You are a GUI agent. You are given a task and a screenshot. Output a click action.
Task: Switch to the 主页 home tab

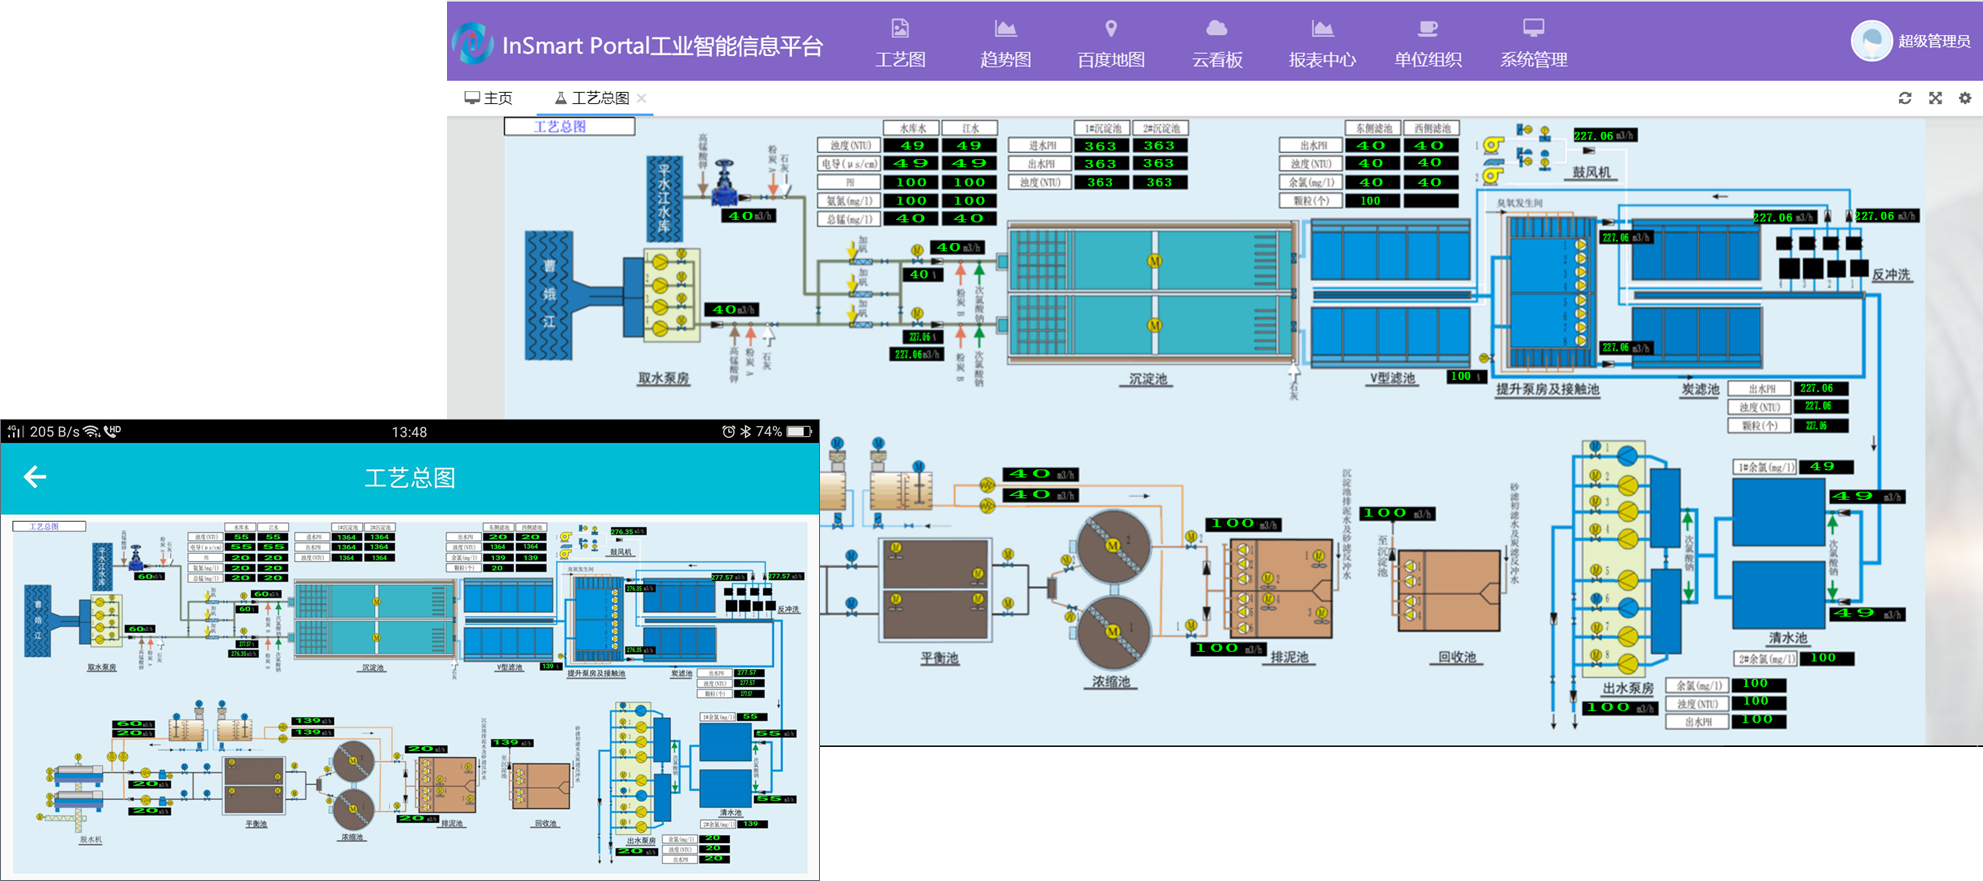488,98
